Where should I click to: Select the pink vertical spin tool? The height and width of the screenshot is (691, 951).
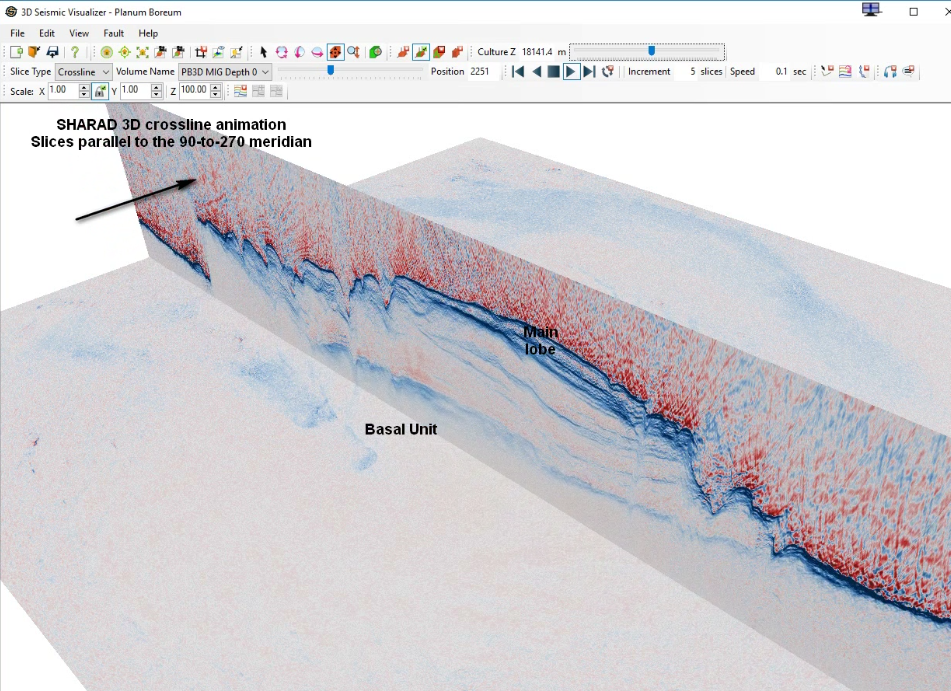tap(300, 52)
